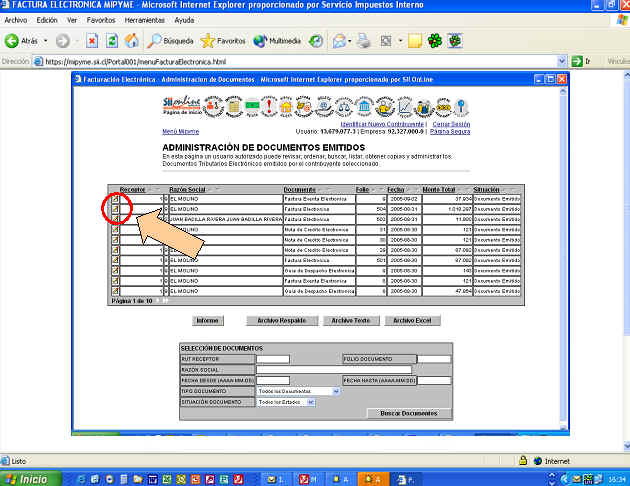This screenshot has width=630, height=486.
Task: Follow the Menú Mipyme link
Action: pyautogui.click(x=180, y=131)
